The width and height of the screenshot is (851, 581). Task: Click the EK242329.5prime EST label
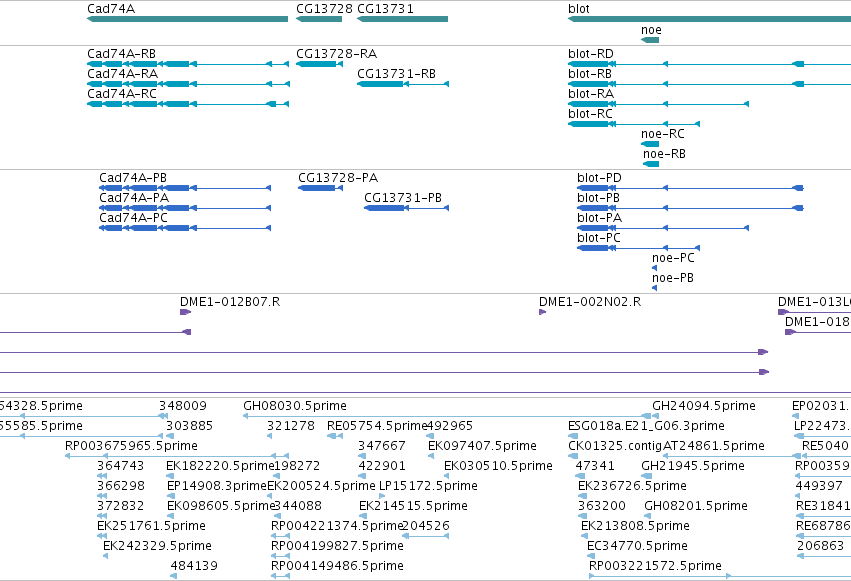pyautogui.click(x=157, y=547)
